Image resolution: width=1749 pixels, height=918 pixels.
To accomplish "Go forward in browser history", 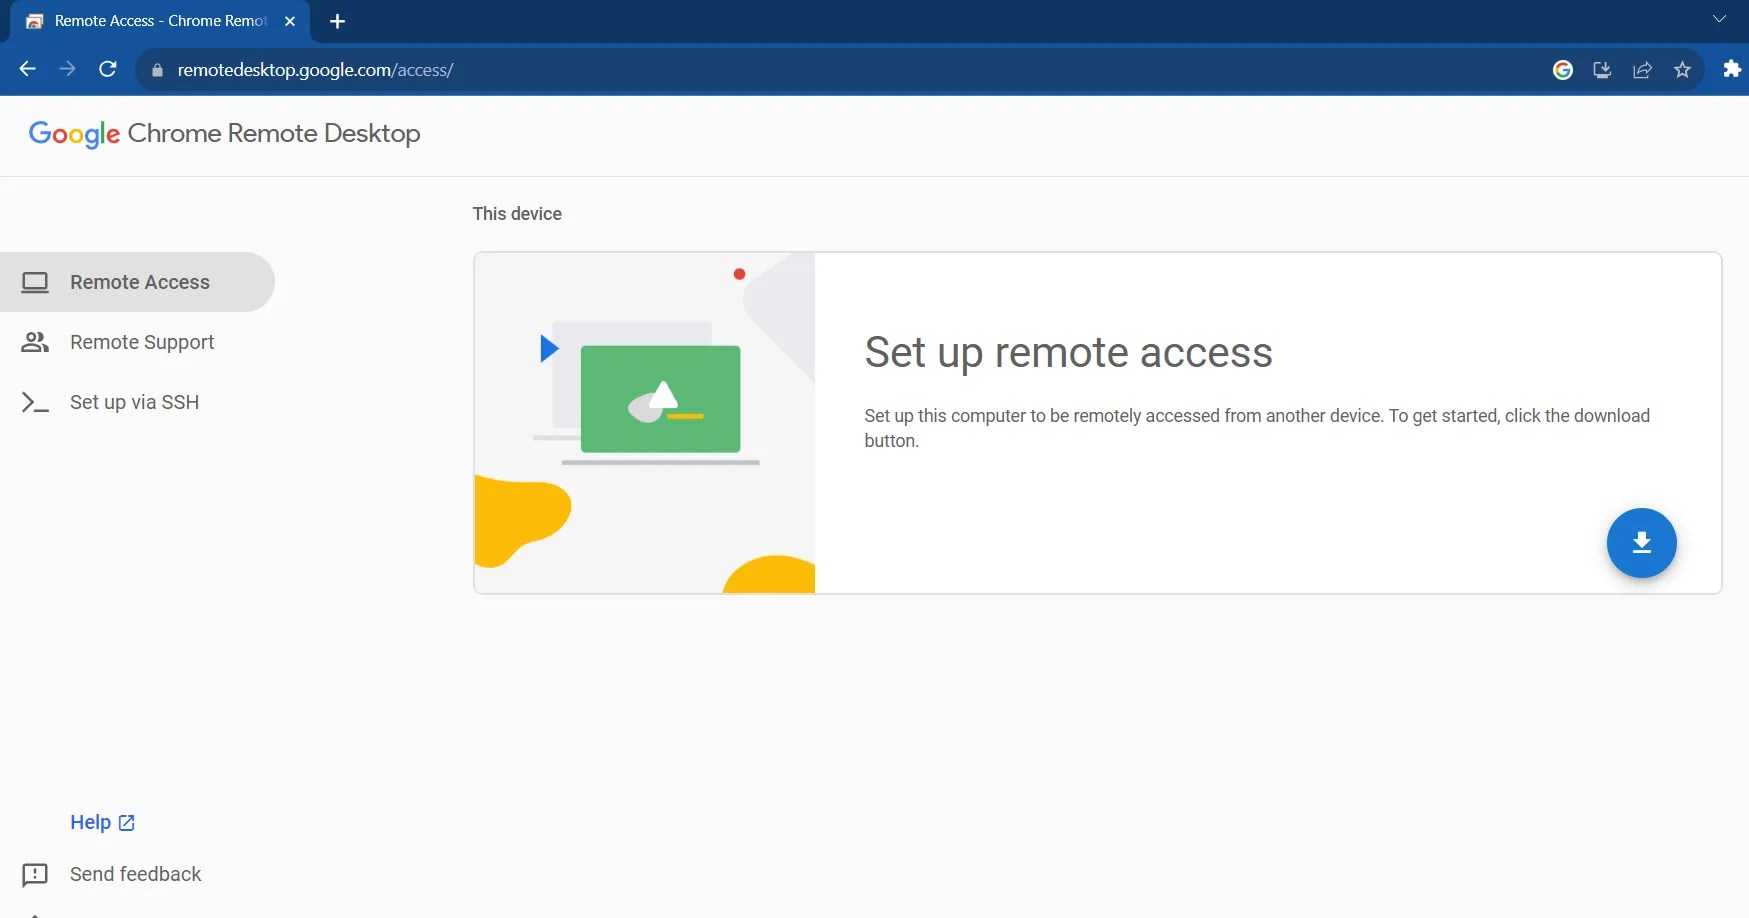I will 67,69.
